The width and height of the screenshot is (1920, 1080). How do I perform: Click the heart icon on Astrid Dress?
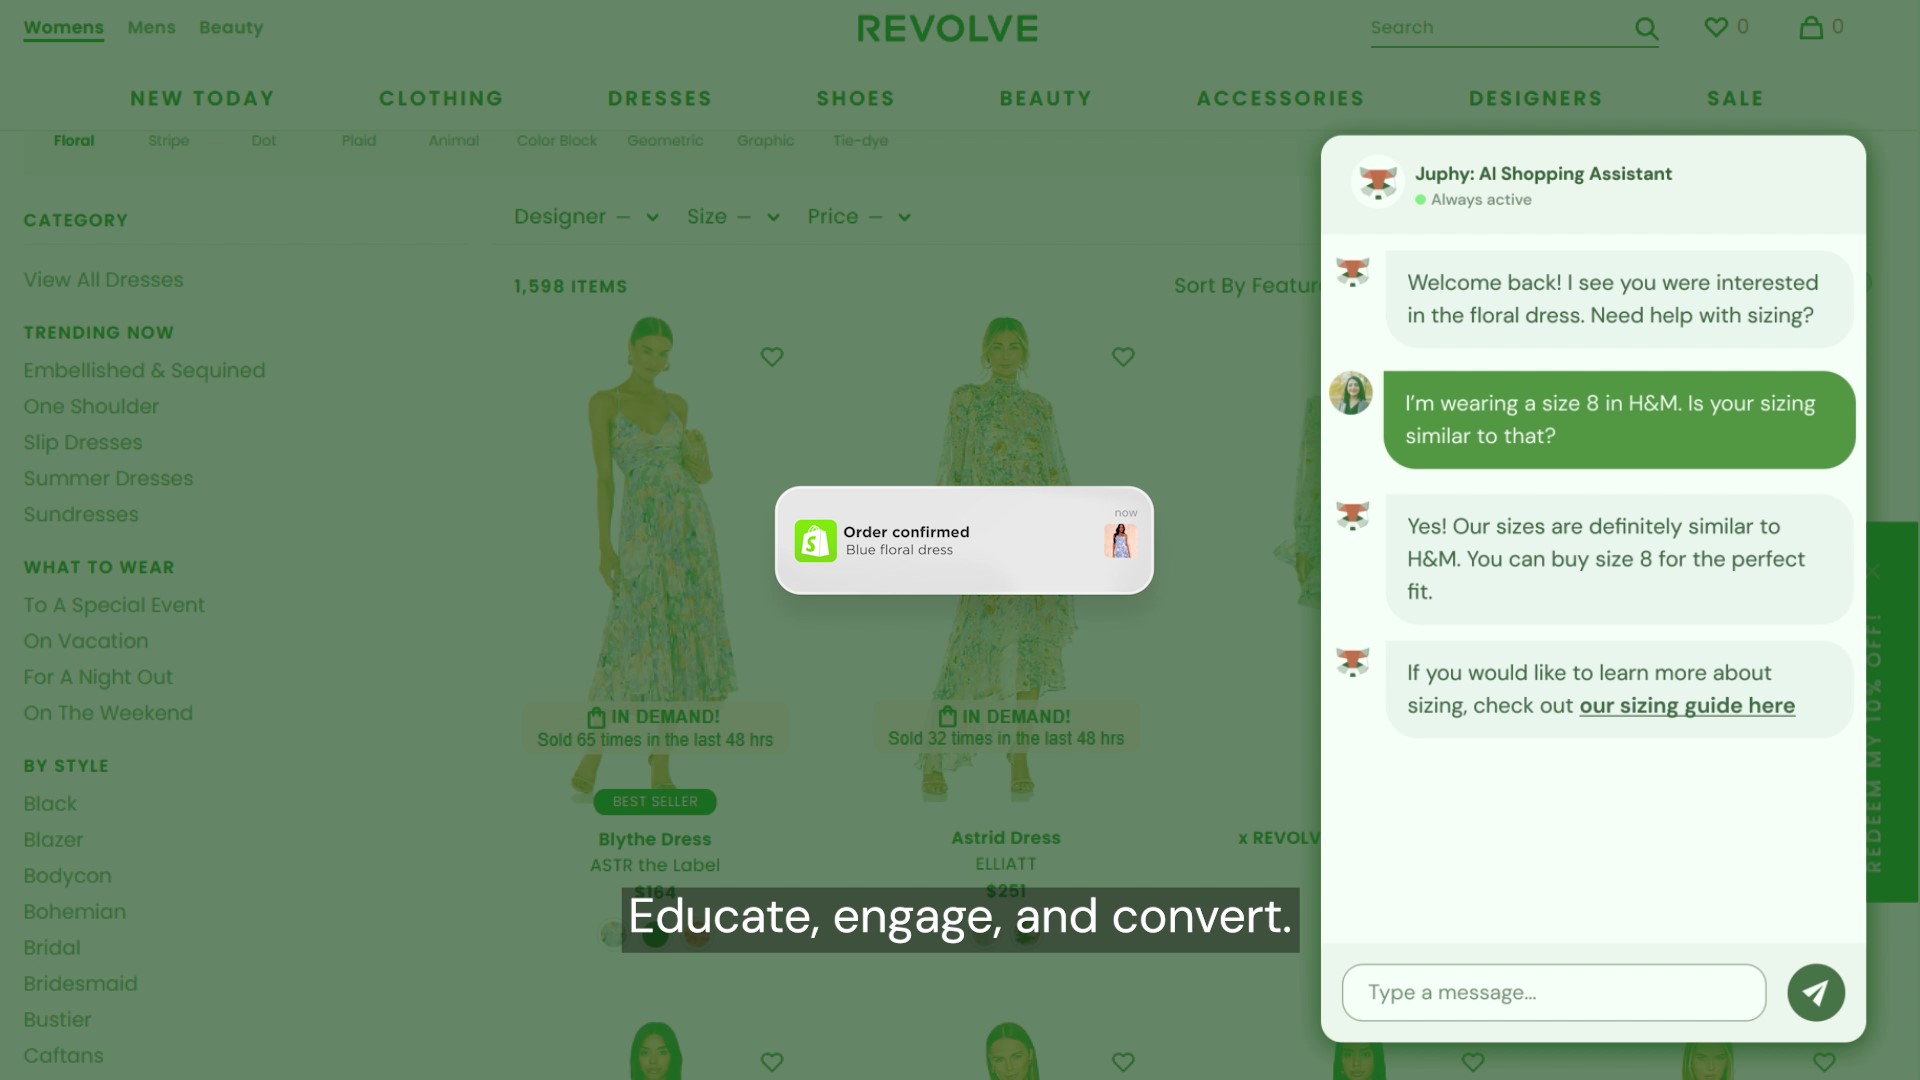coord(1121,356)
